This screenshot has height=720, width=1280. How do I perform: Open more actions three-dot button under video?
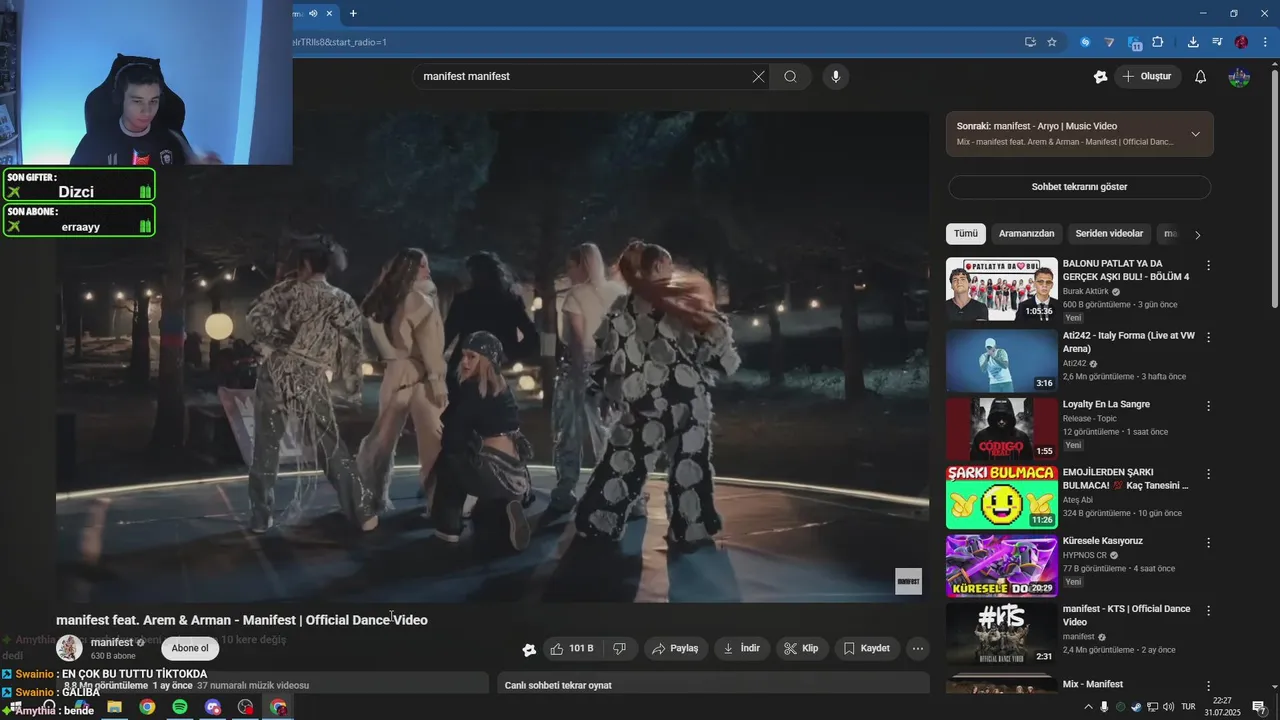click(918, 649)
